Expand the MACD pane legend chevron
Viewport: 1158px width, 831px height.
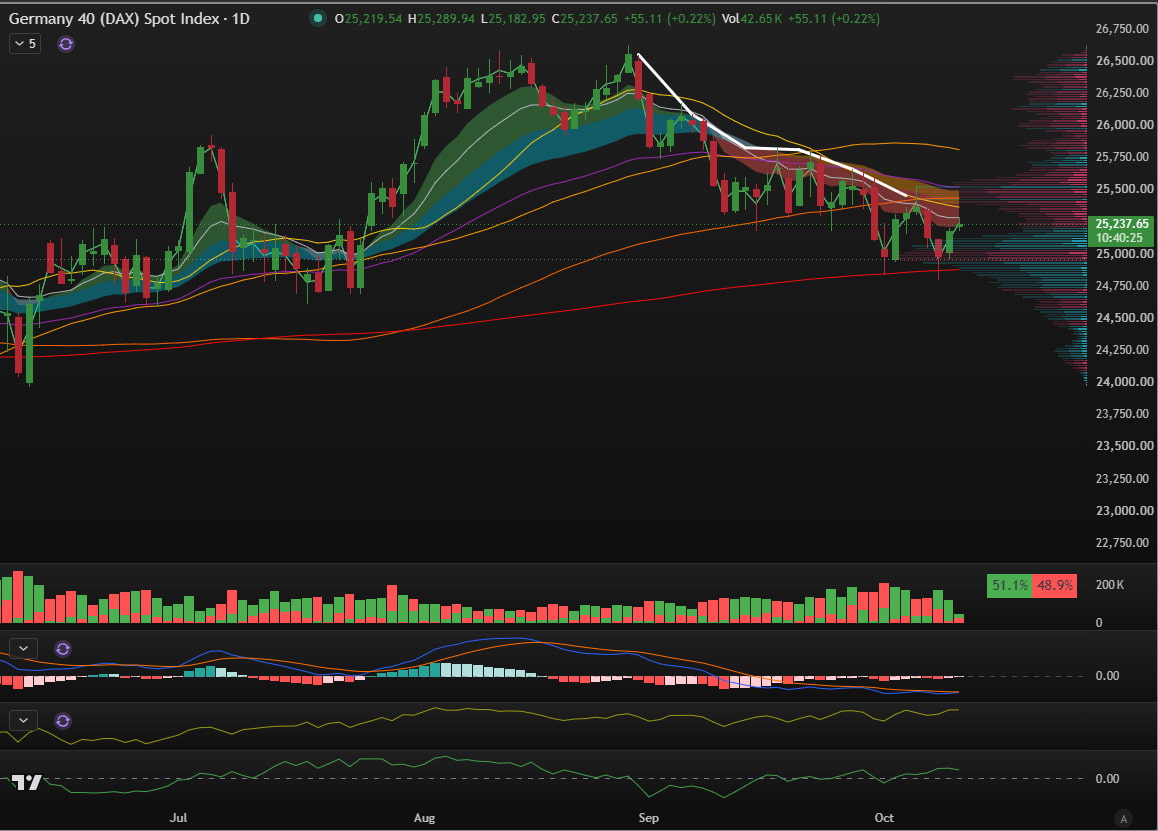[x=24, y=649]
